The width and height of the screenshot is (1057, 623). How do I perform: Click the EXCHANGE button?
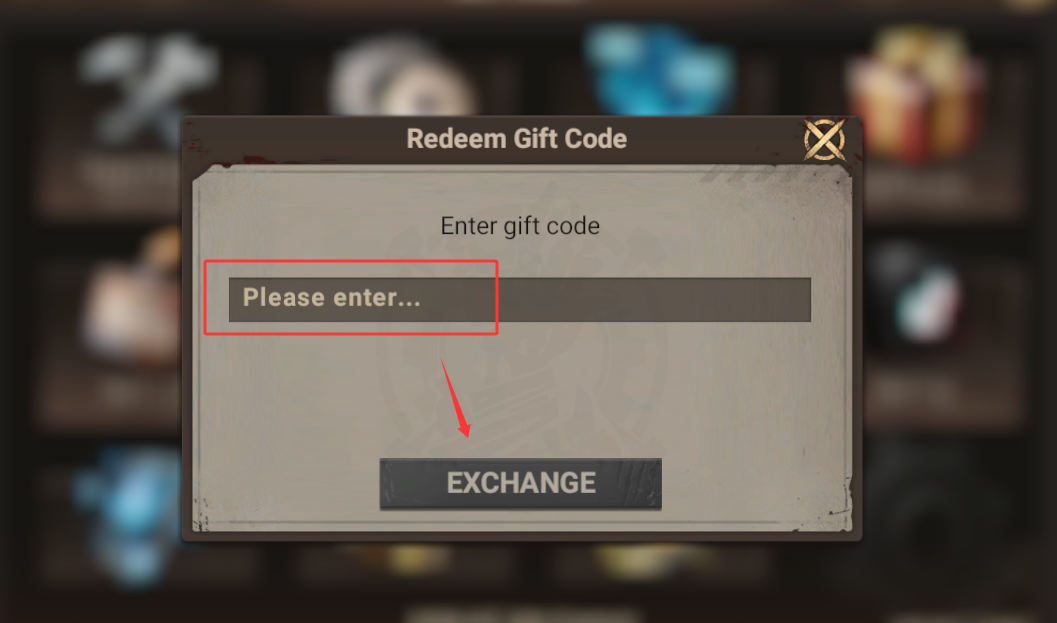pyautogui.click(x=520, y=483)
